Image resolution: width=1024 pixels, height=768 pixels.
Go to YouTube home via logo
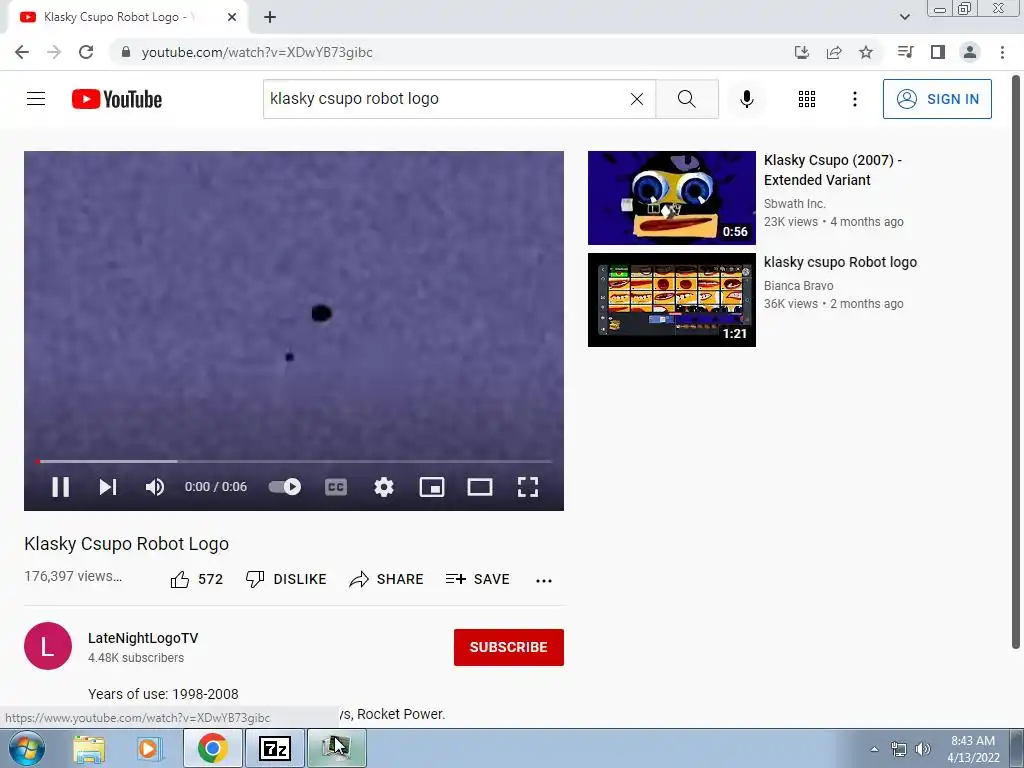[x=117, y=99]
